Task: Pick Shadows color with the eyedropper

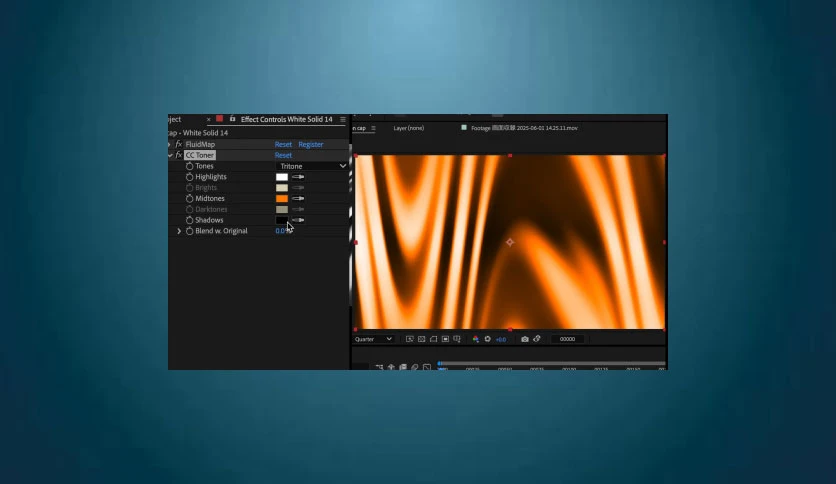Action: pos(299,220)
